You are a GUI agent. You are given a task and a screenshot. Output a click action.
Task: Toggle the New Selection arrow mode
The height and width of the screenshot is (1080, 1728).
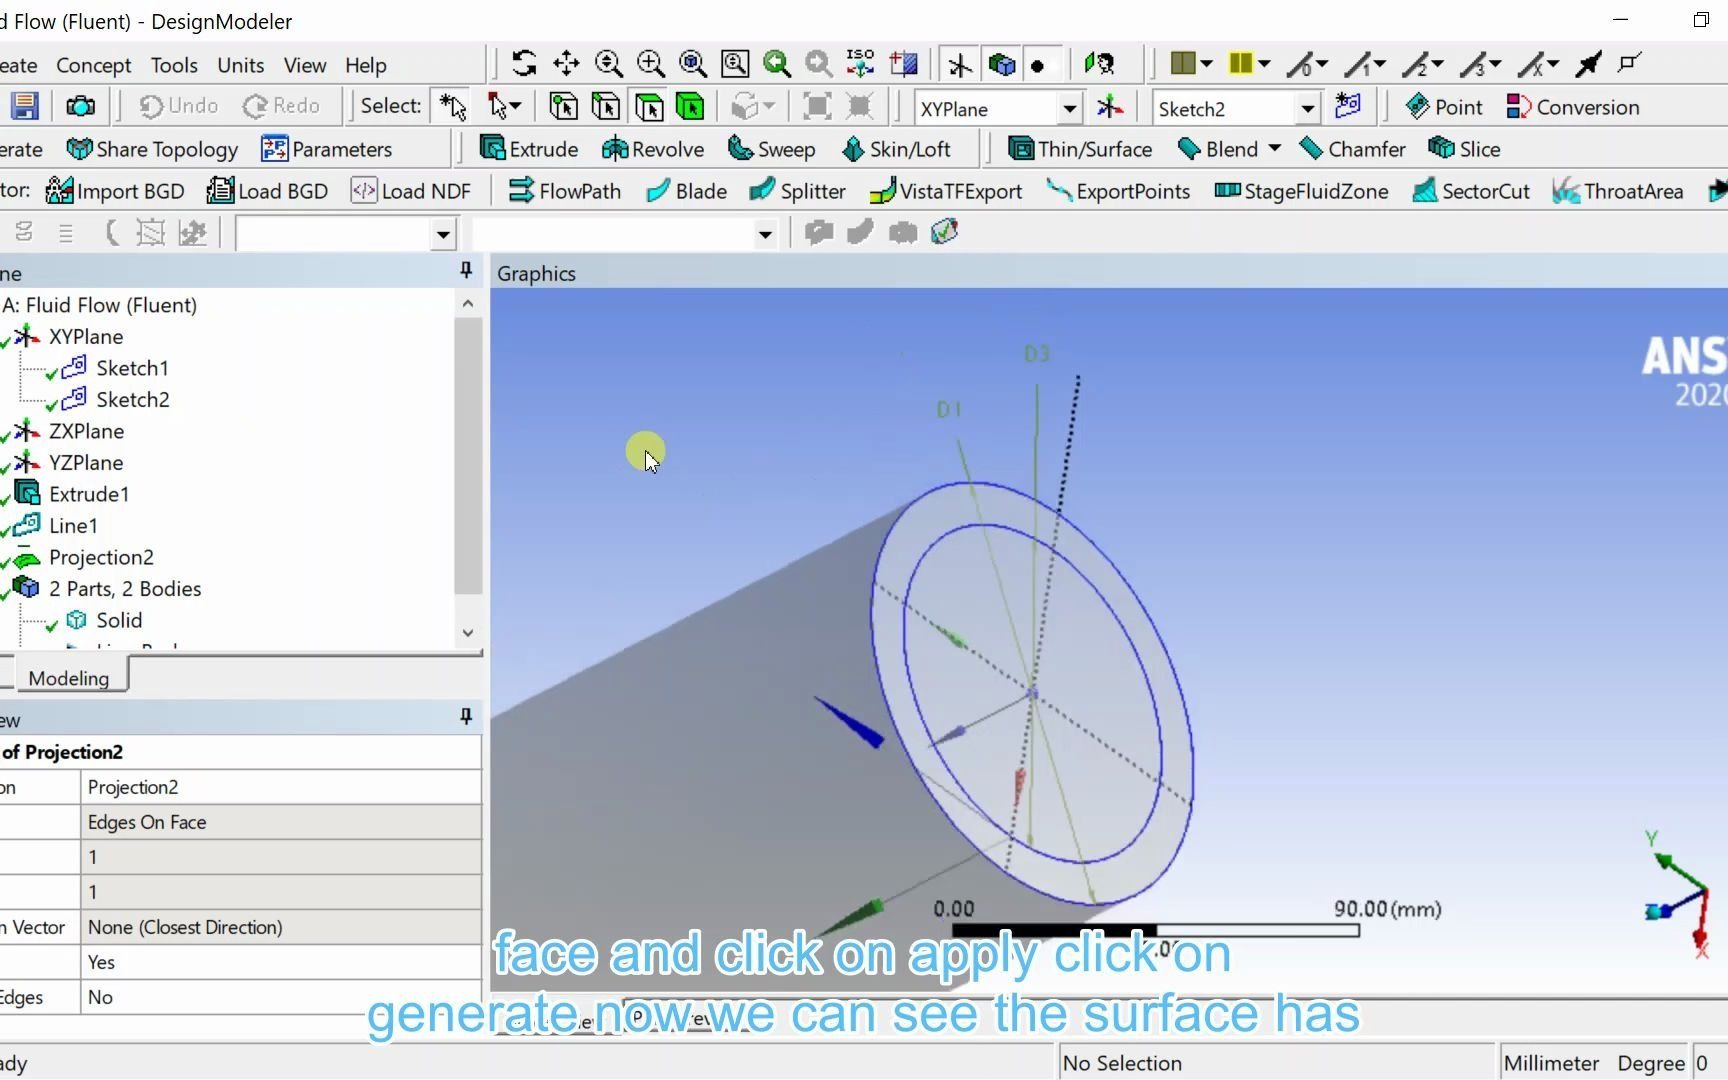453,106
